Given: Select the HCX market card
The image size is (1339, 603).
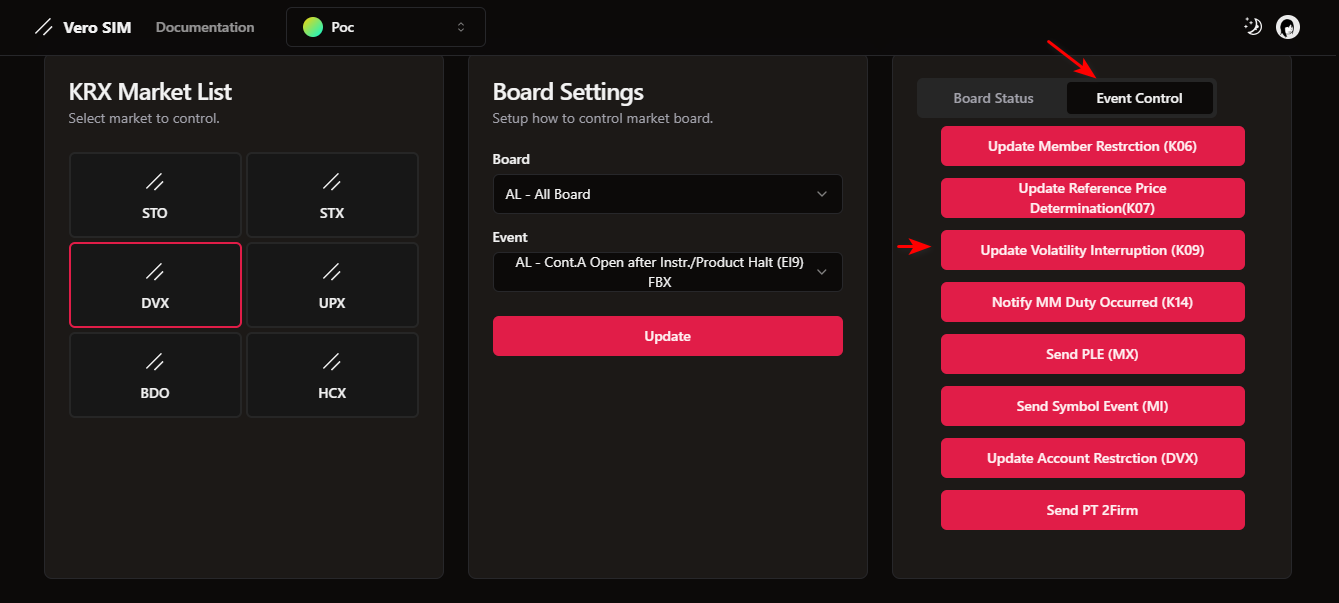Looking at the screenshot, I should [332, 374].
